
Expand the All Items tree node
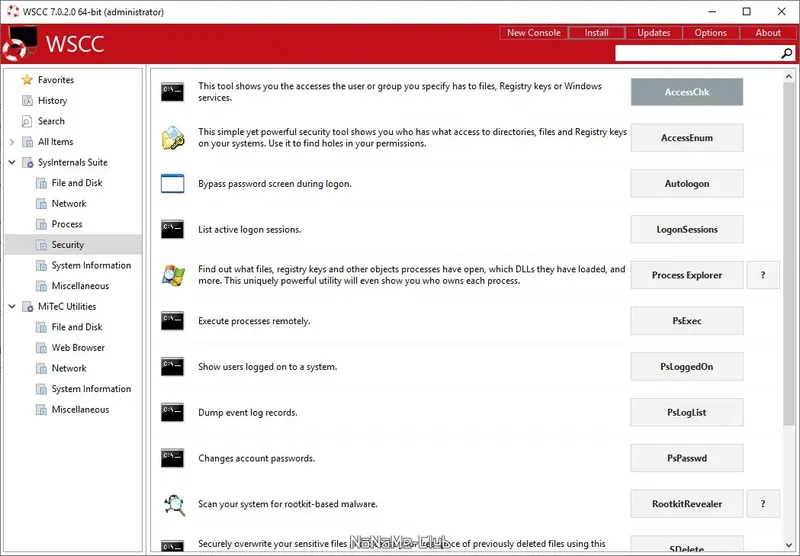[12, 142]
